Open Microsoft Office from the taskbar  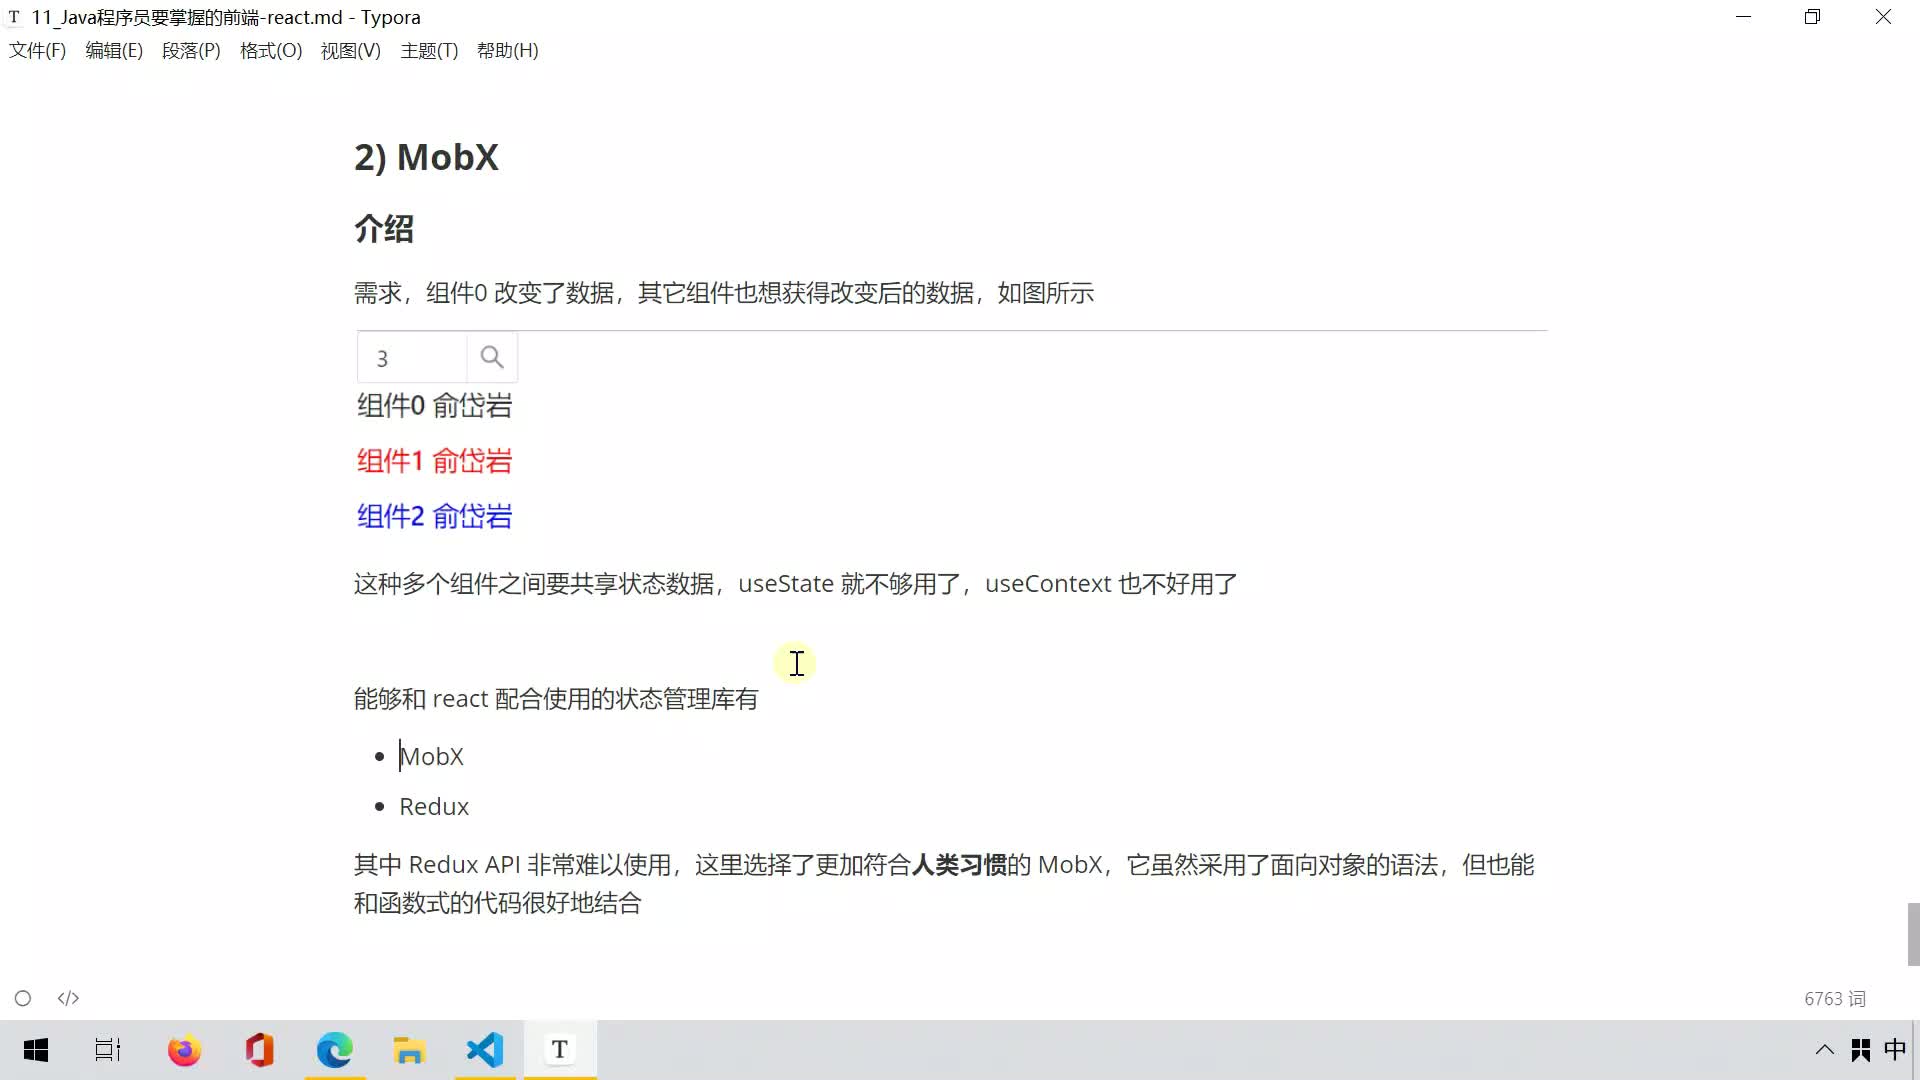click(x=259, y=1050)
